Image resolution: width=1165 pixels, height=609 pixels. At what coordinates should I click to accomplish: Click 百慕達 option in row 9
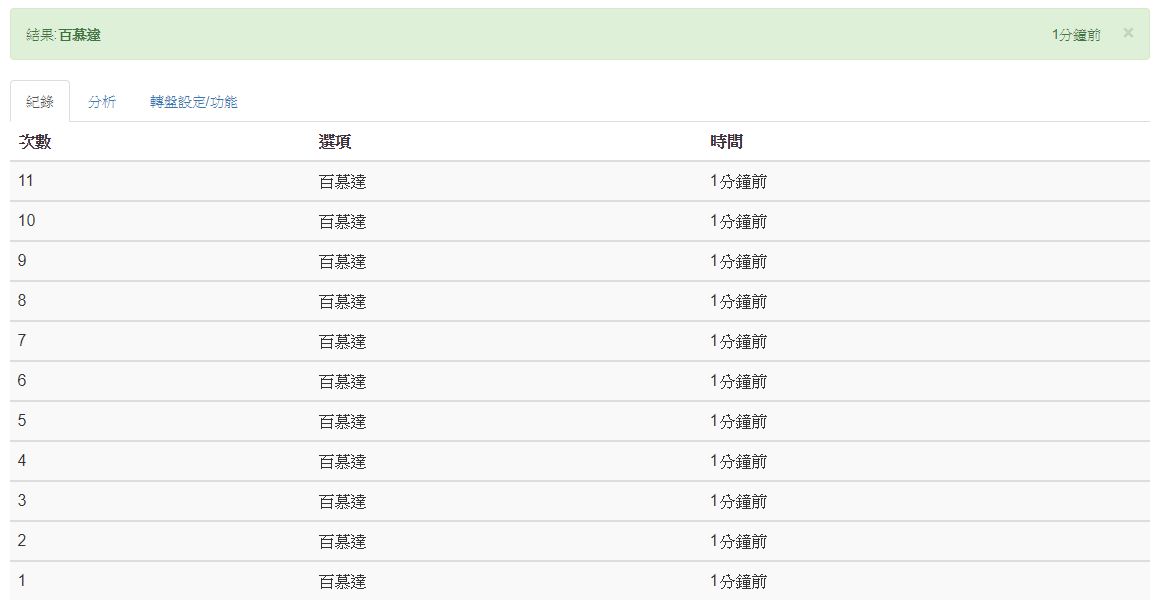point(343,262)
